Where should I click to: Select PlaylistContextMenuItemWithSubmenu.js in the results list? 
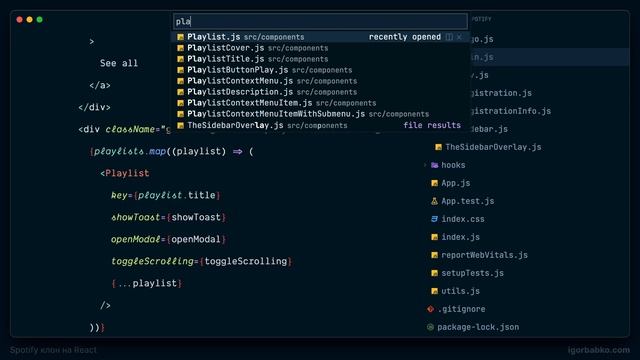point(320,114)
